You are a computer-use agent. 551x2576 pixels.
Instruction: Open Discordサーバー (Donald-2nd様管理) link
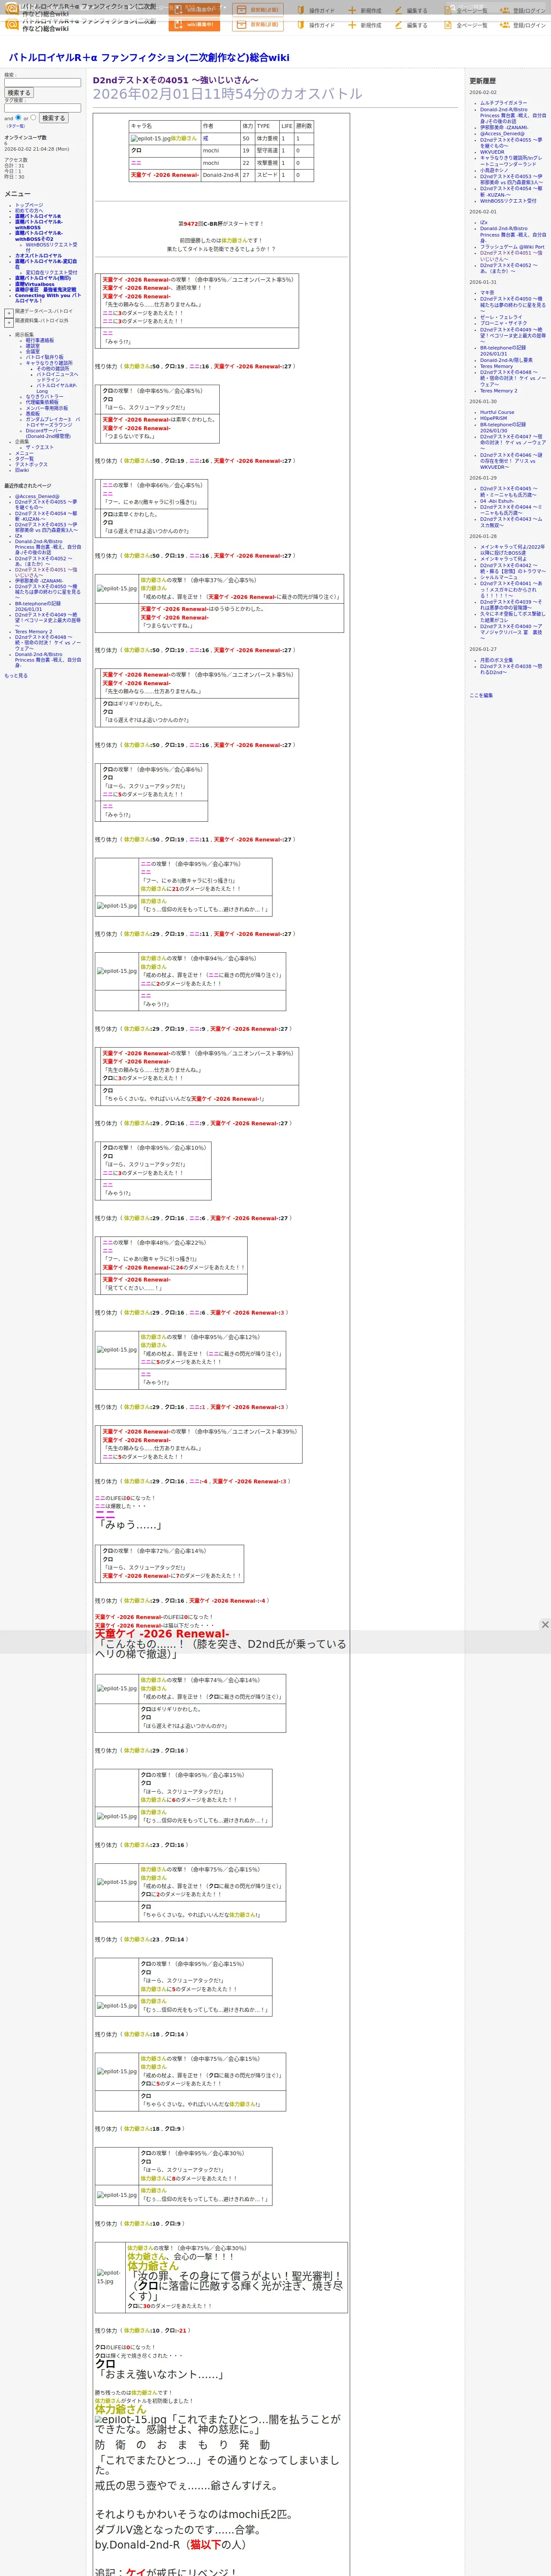click(48, 433)
